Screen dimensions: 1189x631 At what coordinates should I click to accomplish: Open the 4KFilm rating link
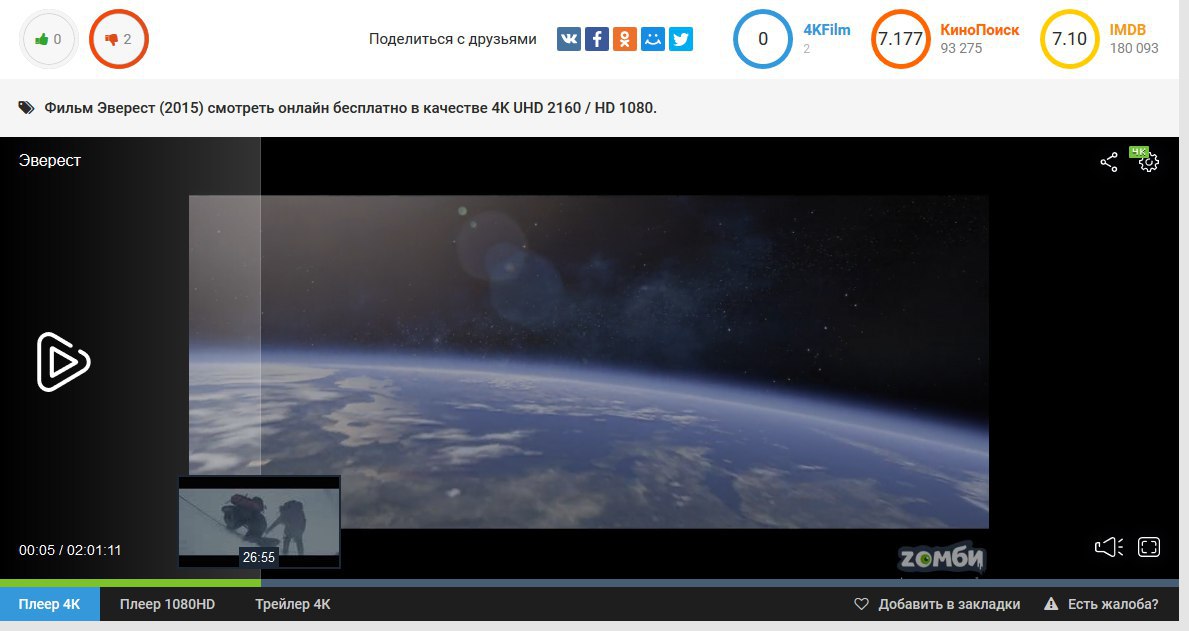click(827, 30)
